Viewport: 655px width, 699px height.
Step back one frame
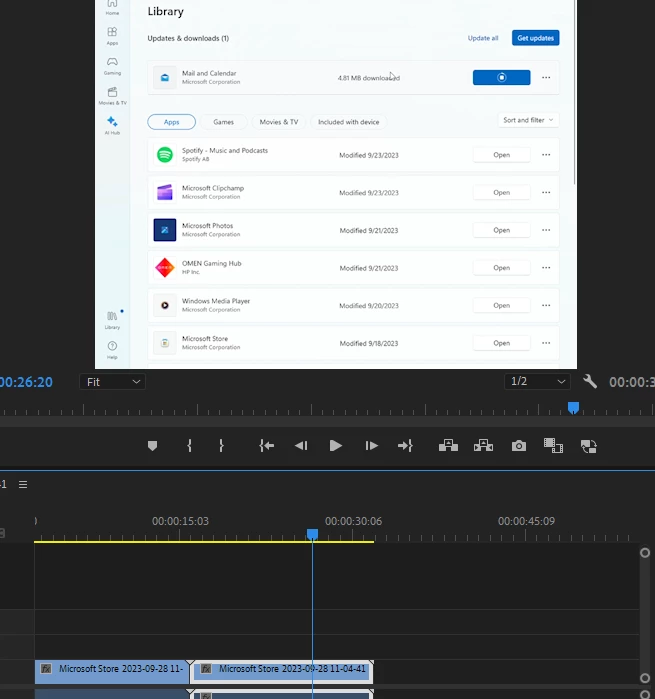pos(301,446)
